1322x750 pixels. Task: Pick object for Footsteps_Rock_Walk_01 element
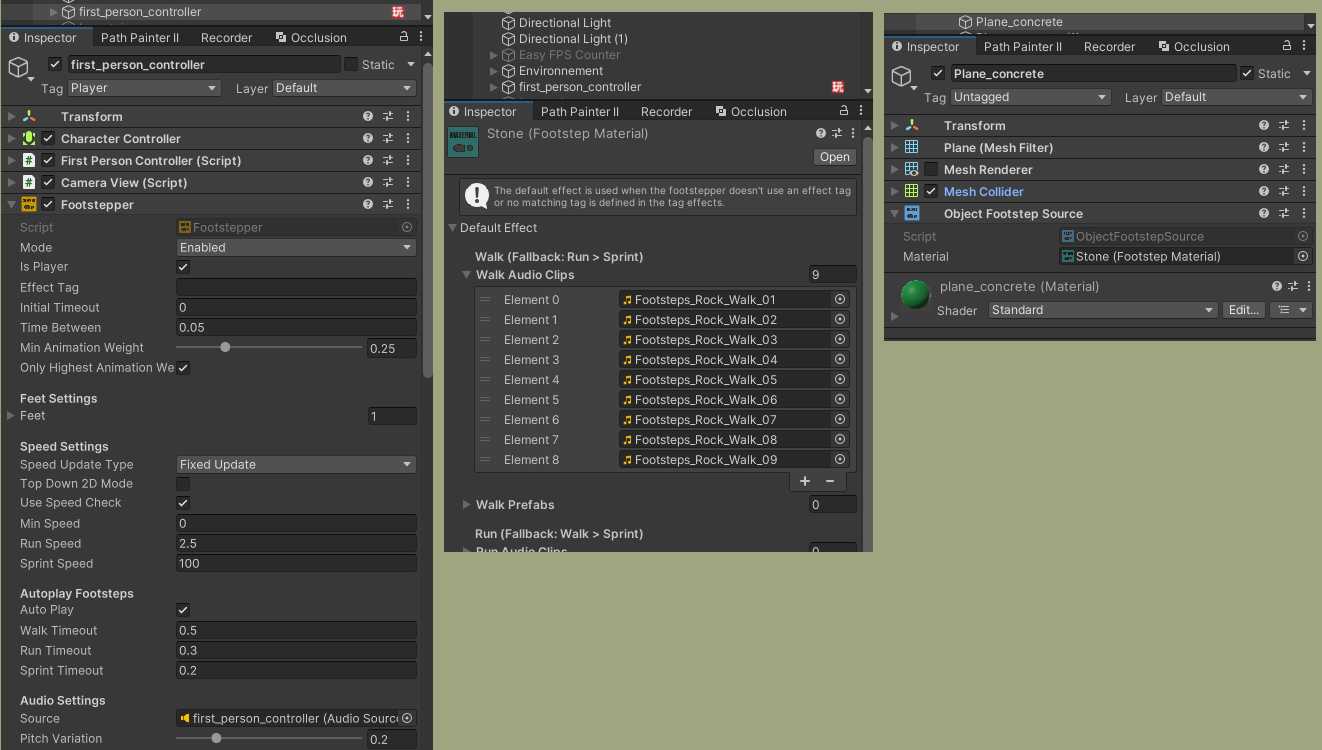point(840,300)
